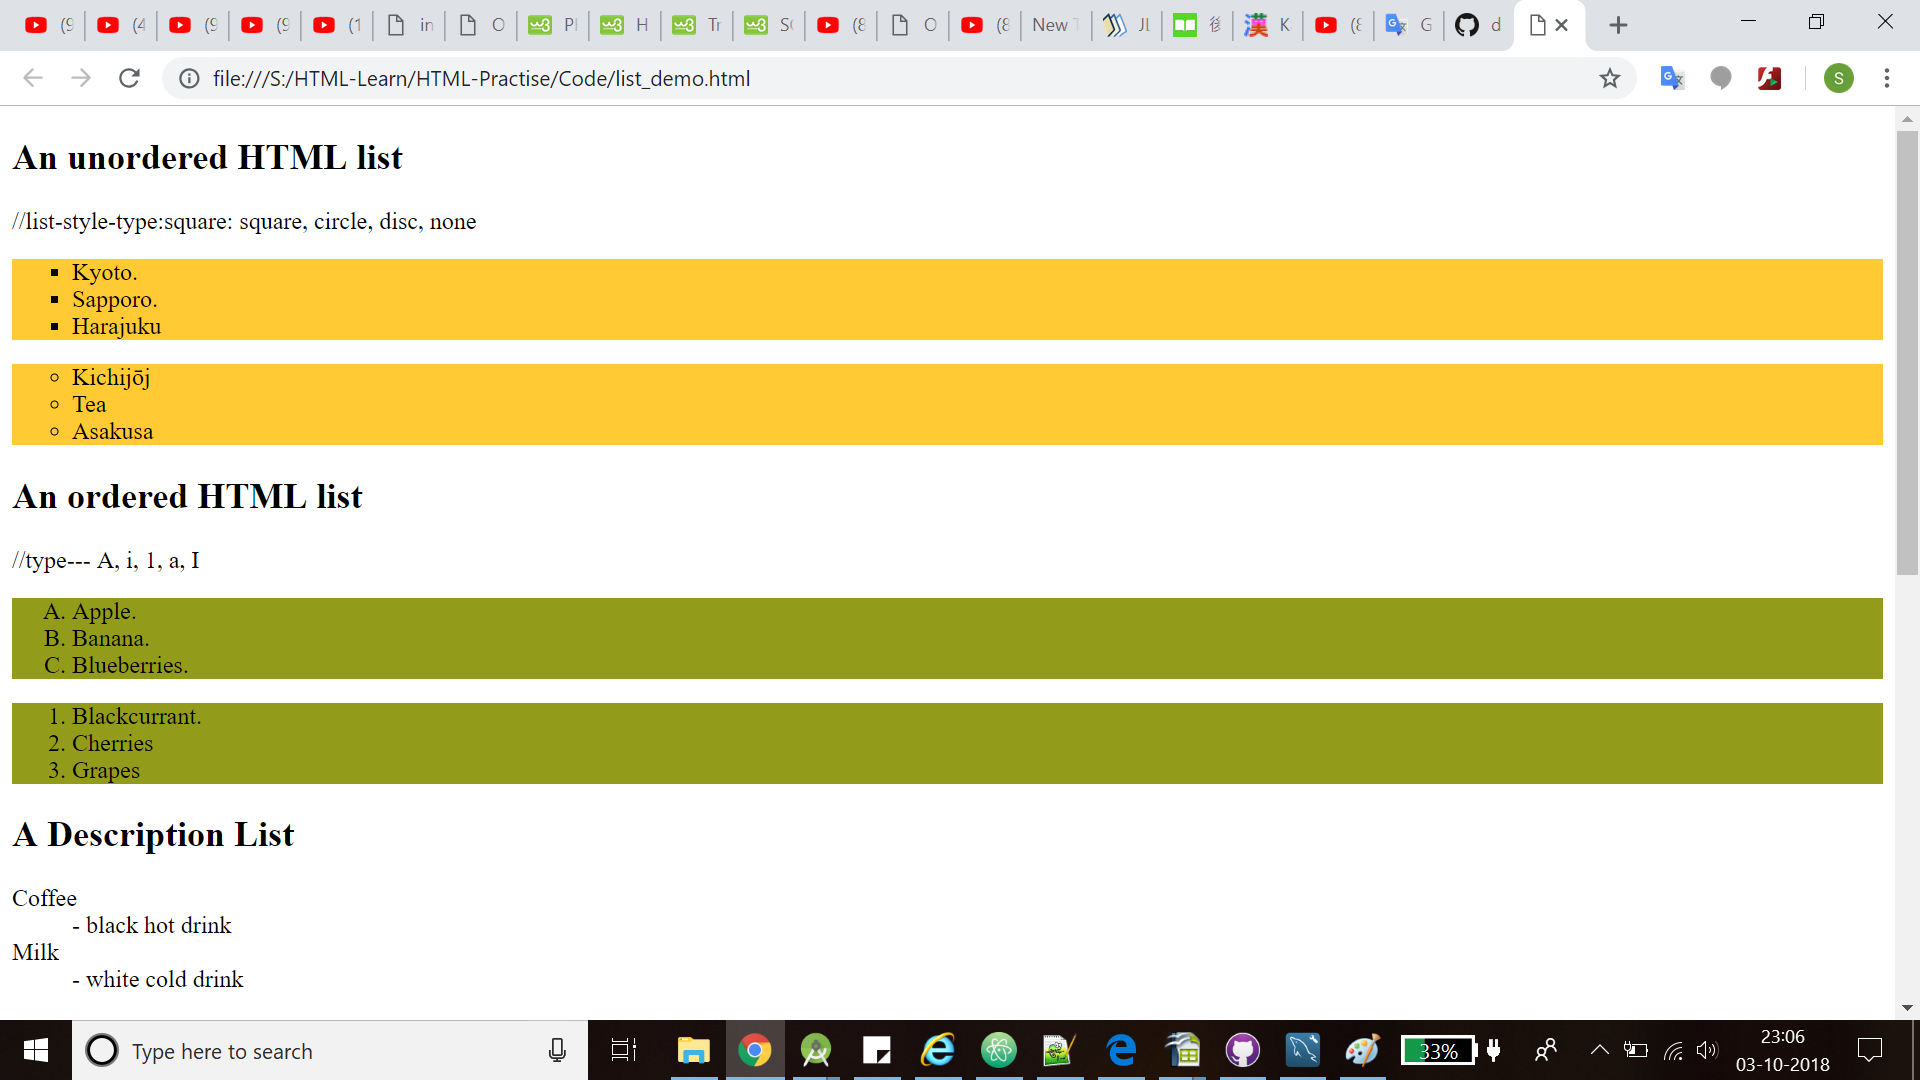This screenshot has height=1080, width=1920.
Task: Click the forward navigation arrow
Action: (81, 78)
